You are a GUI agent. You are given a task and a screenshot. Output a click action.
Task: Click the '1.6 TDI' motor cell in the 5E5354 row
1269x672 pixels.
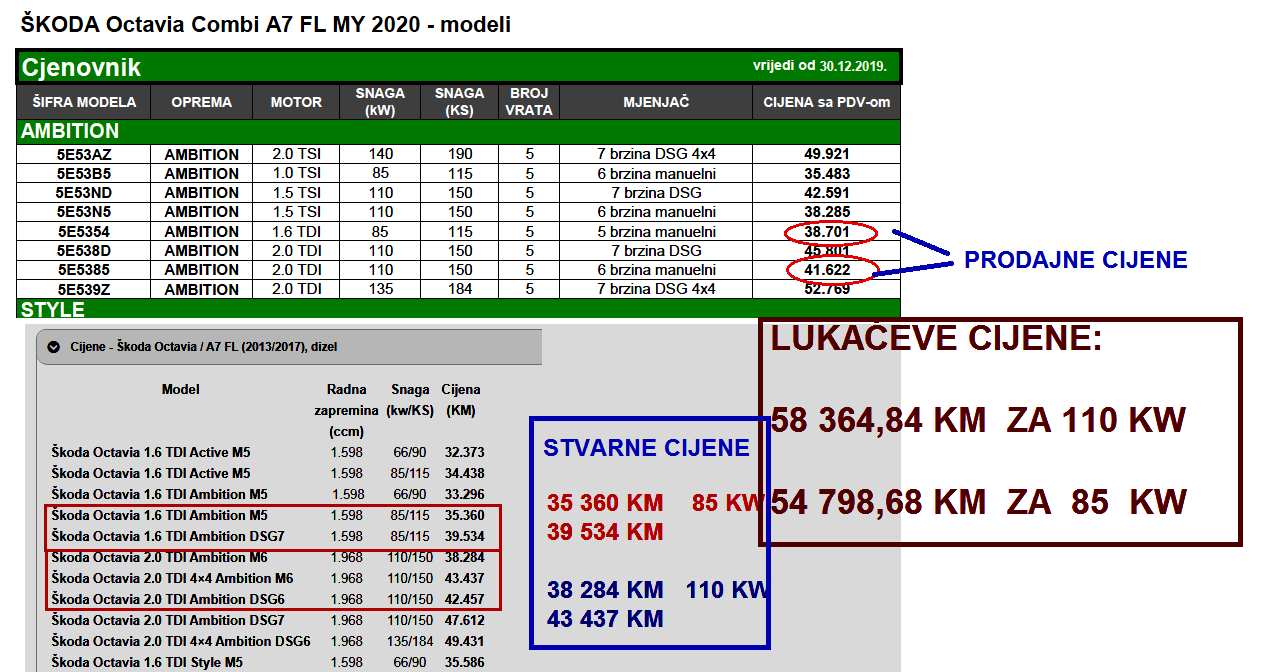(296, 231)
